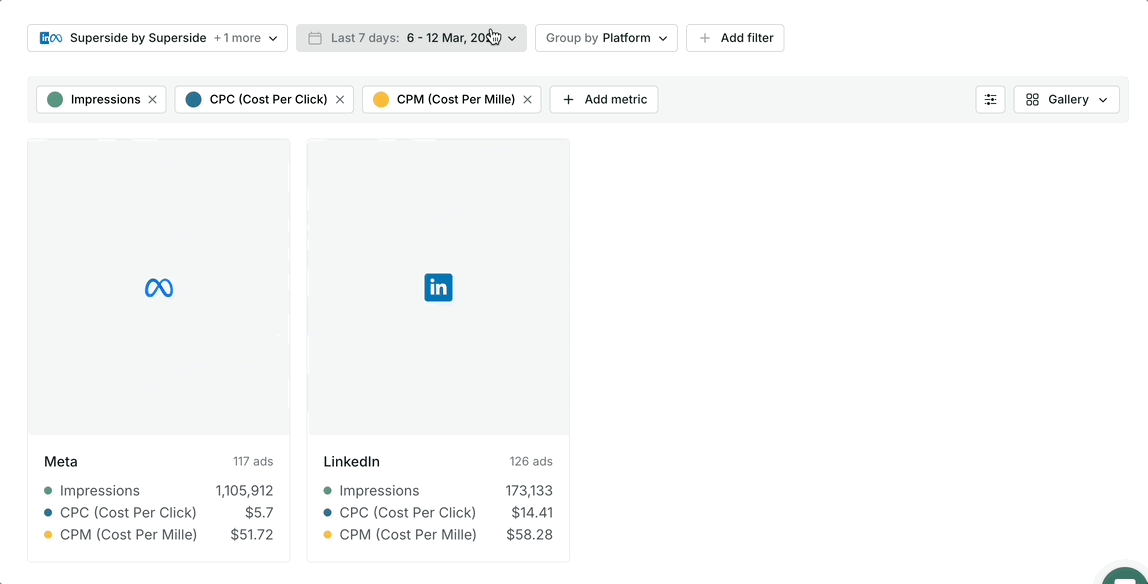Select the Meta card title
1148x584 pixels.
click(x=61, y=462)
